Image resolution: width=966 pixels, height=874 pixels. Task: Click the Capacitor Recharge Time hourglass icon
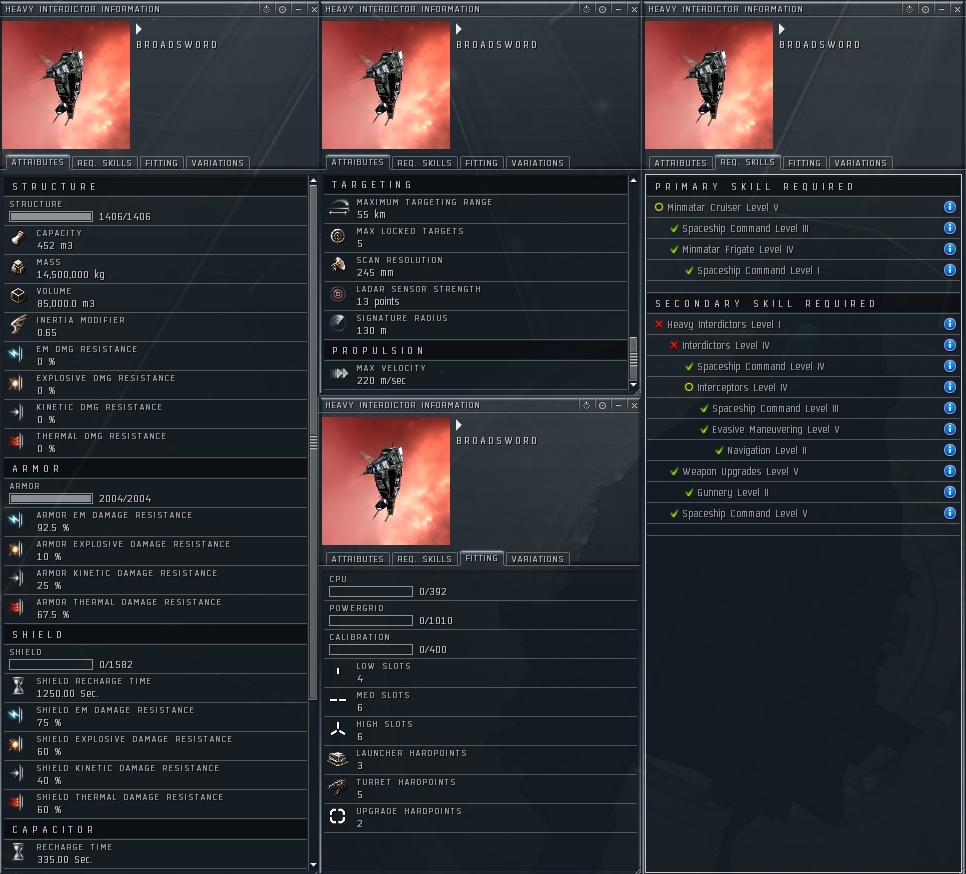click(18, 852)
